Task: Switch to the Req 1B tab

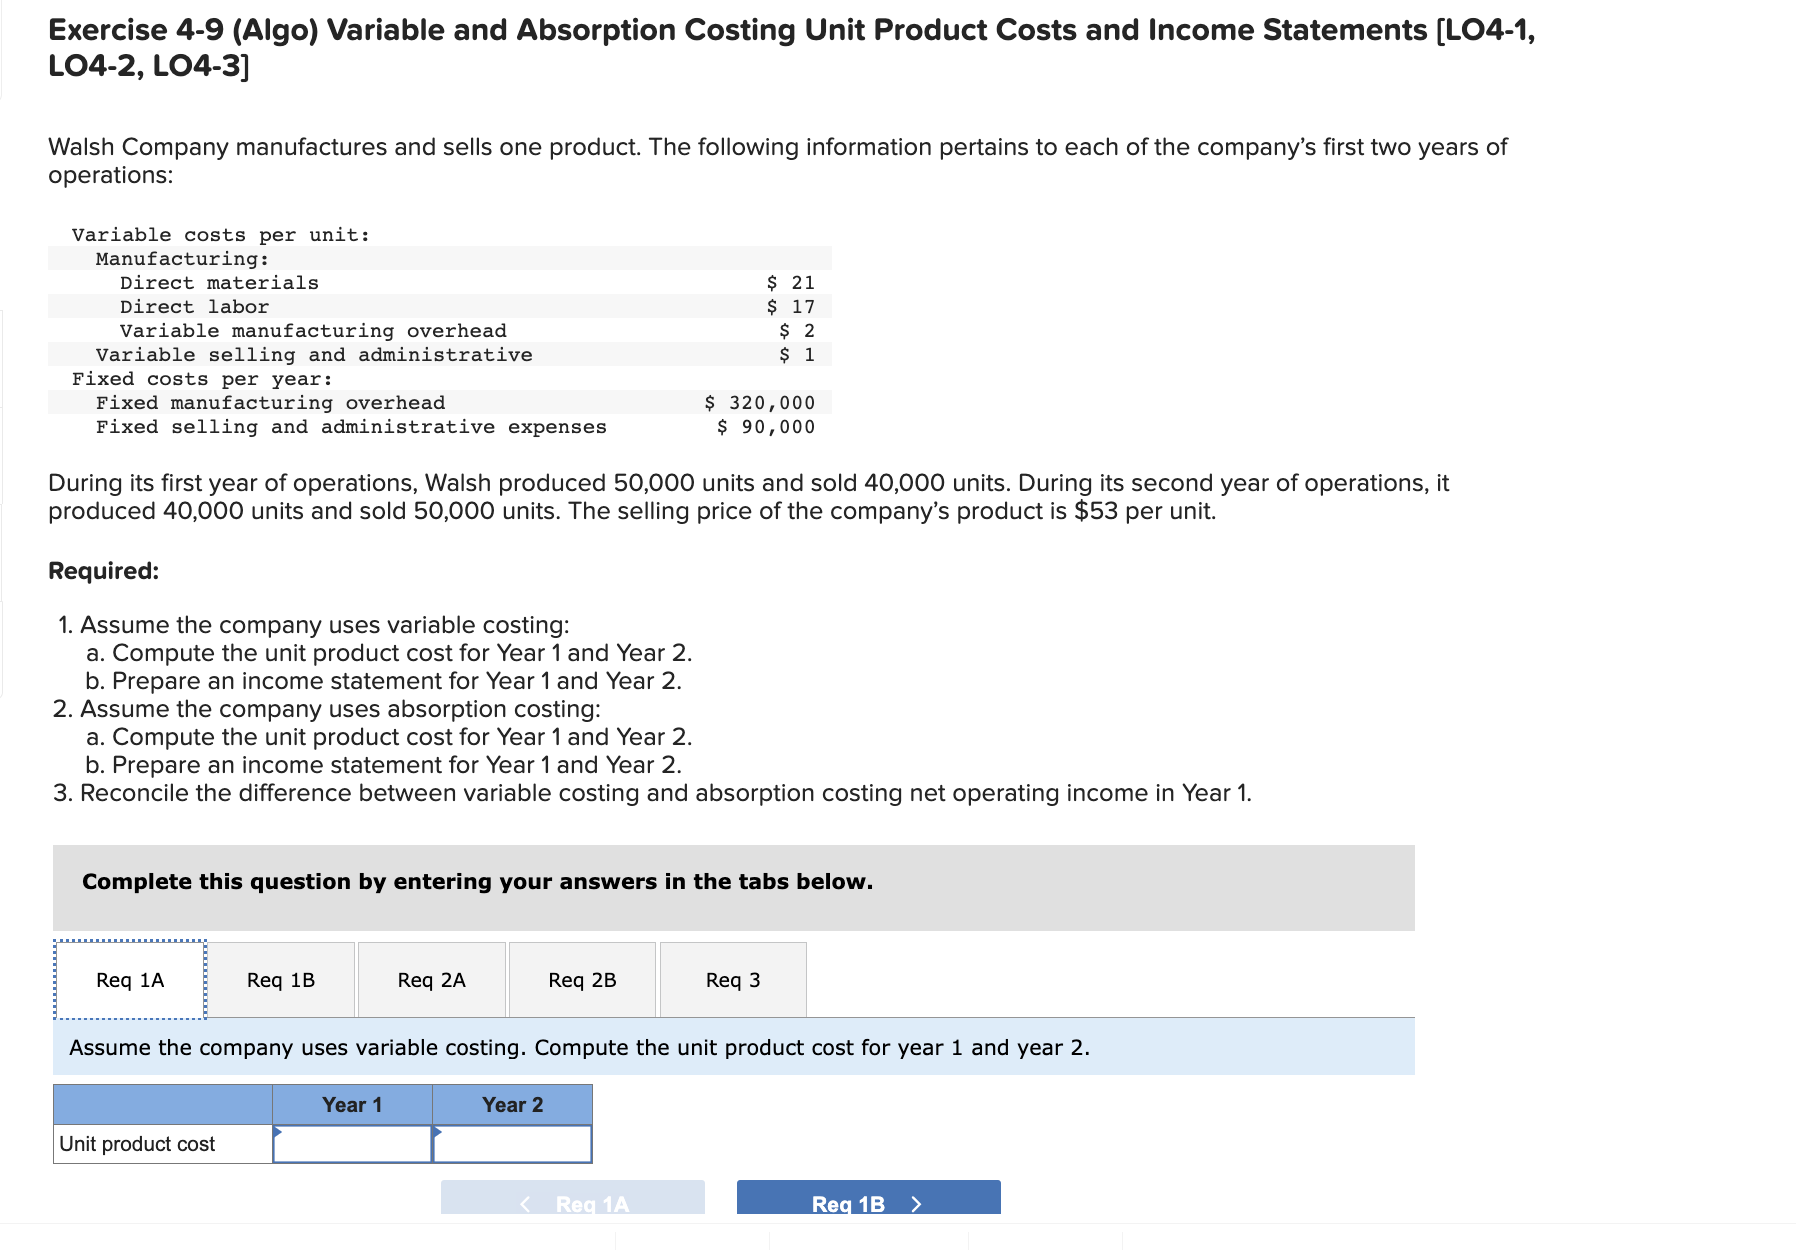Action: coord(280,980)
